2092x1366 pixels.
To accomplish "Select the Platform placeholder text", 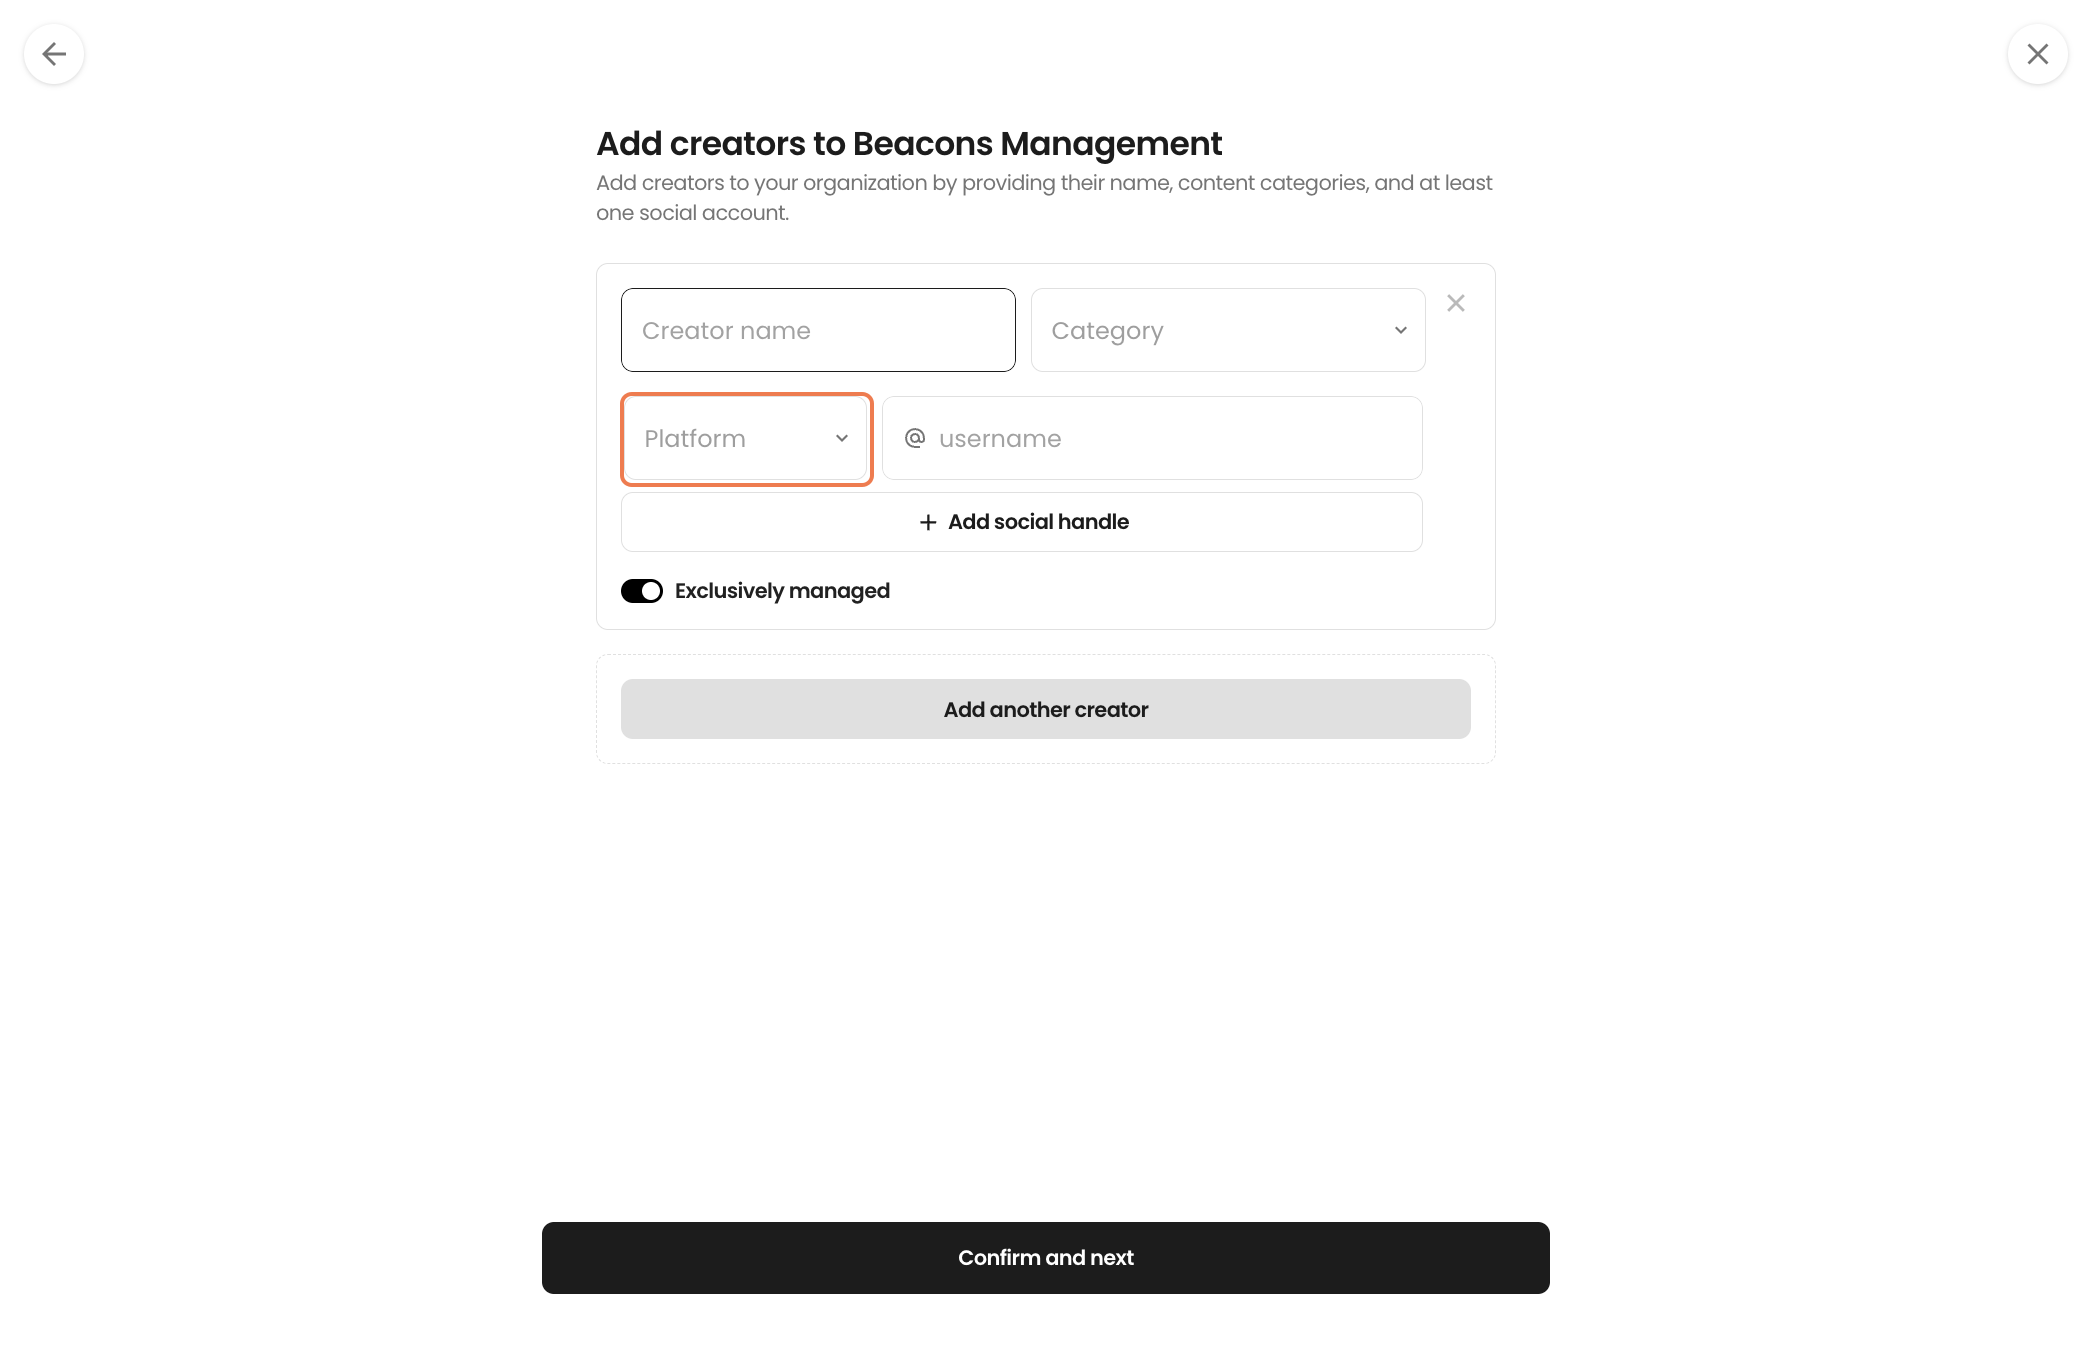I will [695, 438].
